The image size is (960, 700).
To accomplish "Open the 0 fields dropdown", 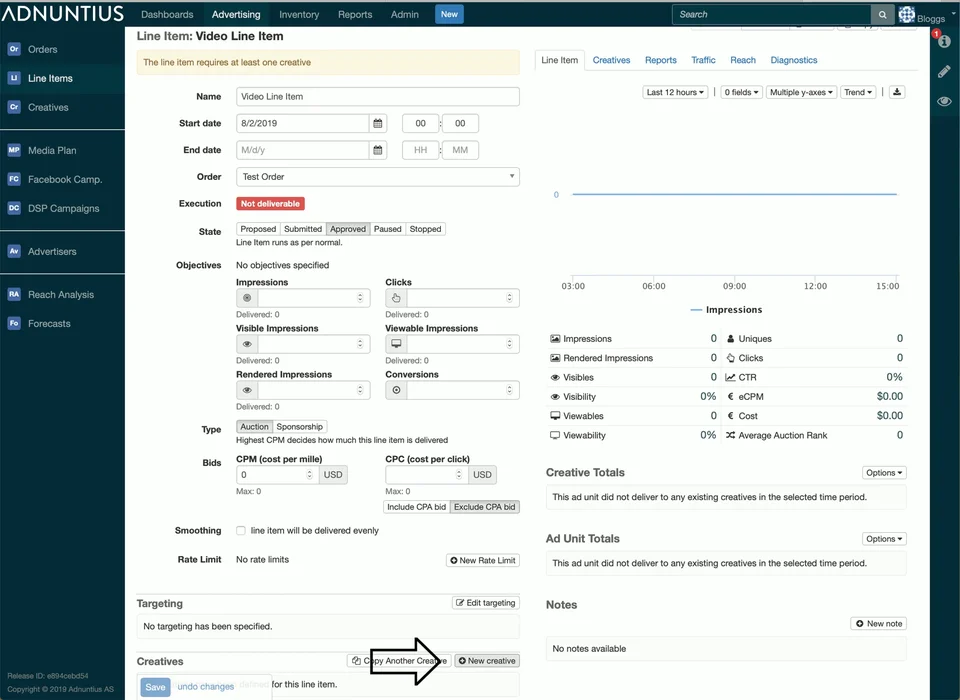I will (741, 92).
